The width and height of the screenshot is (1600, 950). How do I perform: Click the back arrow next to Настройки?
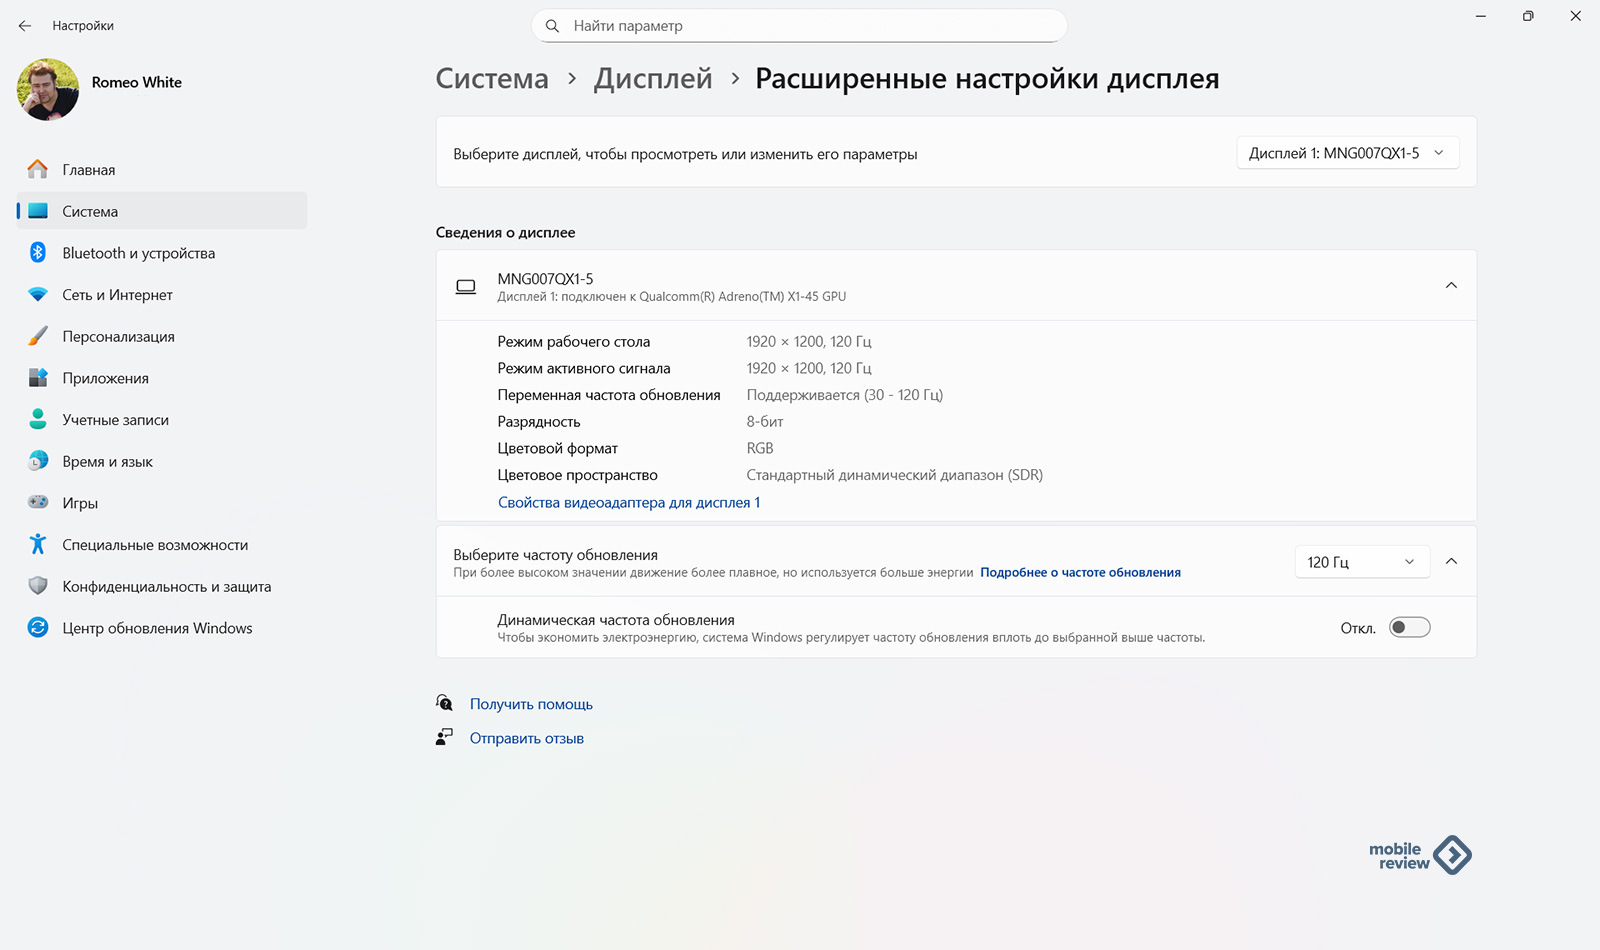click(25, 26)
